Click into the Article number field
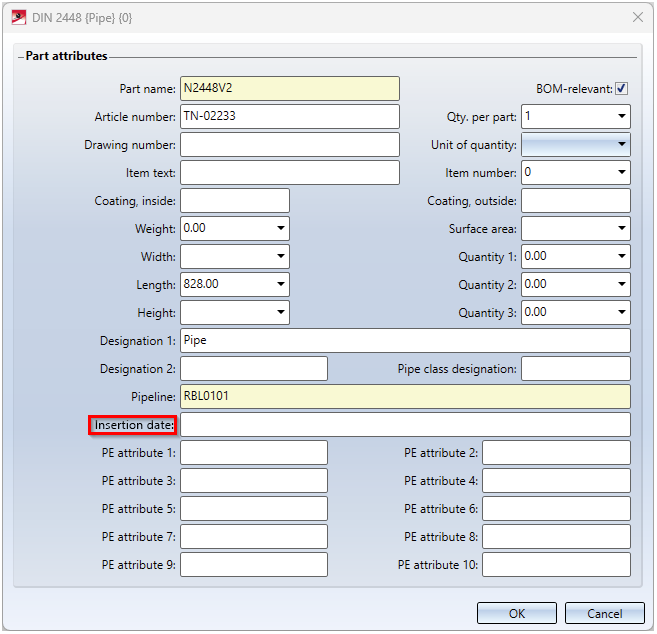This screenshot has height=634, width=657. click(290, 116)
